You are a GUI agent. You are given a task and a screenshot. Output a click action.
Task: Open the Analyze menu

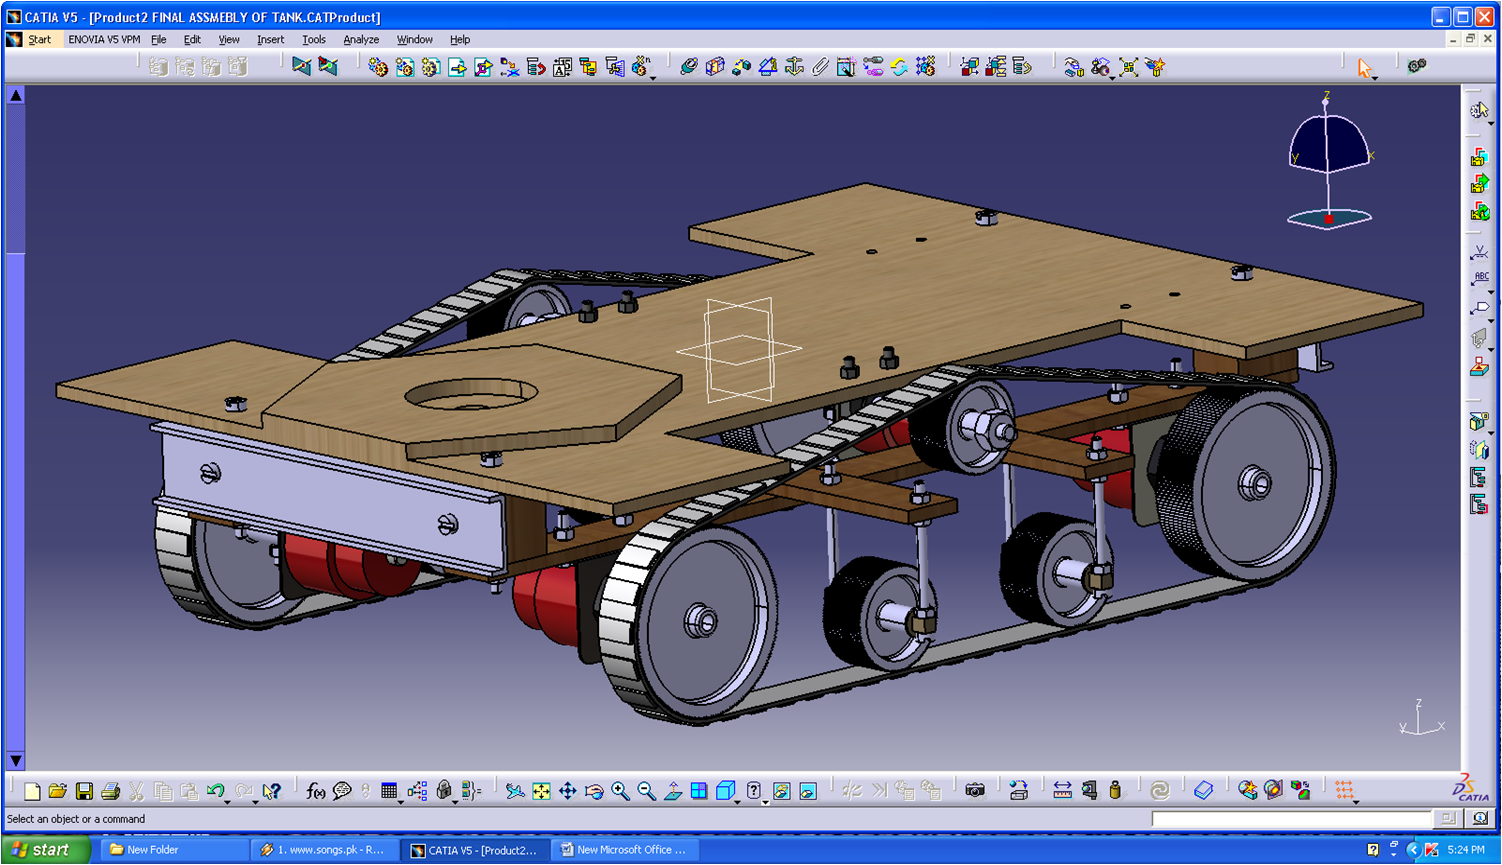click(361, 40)
